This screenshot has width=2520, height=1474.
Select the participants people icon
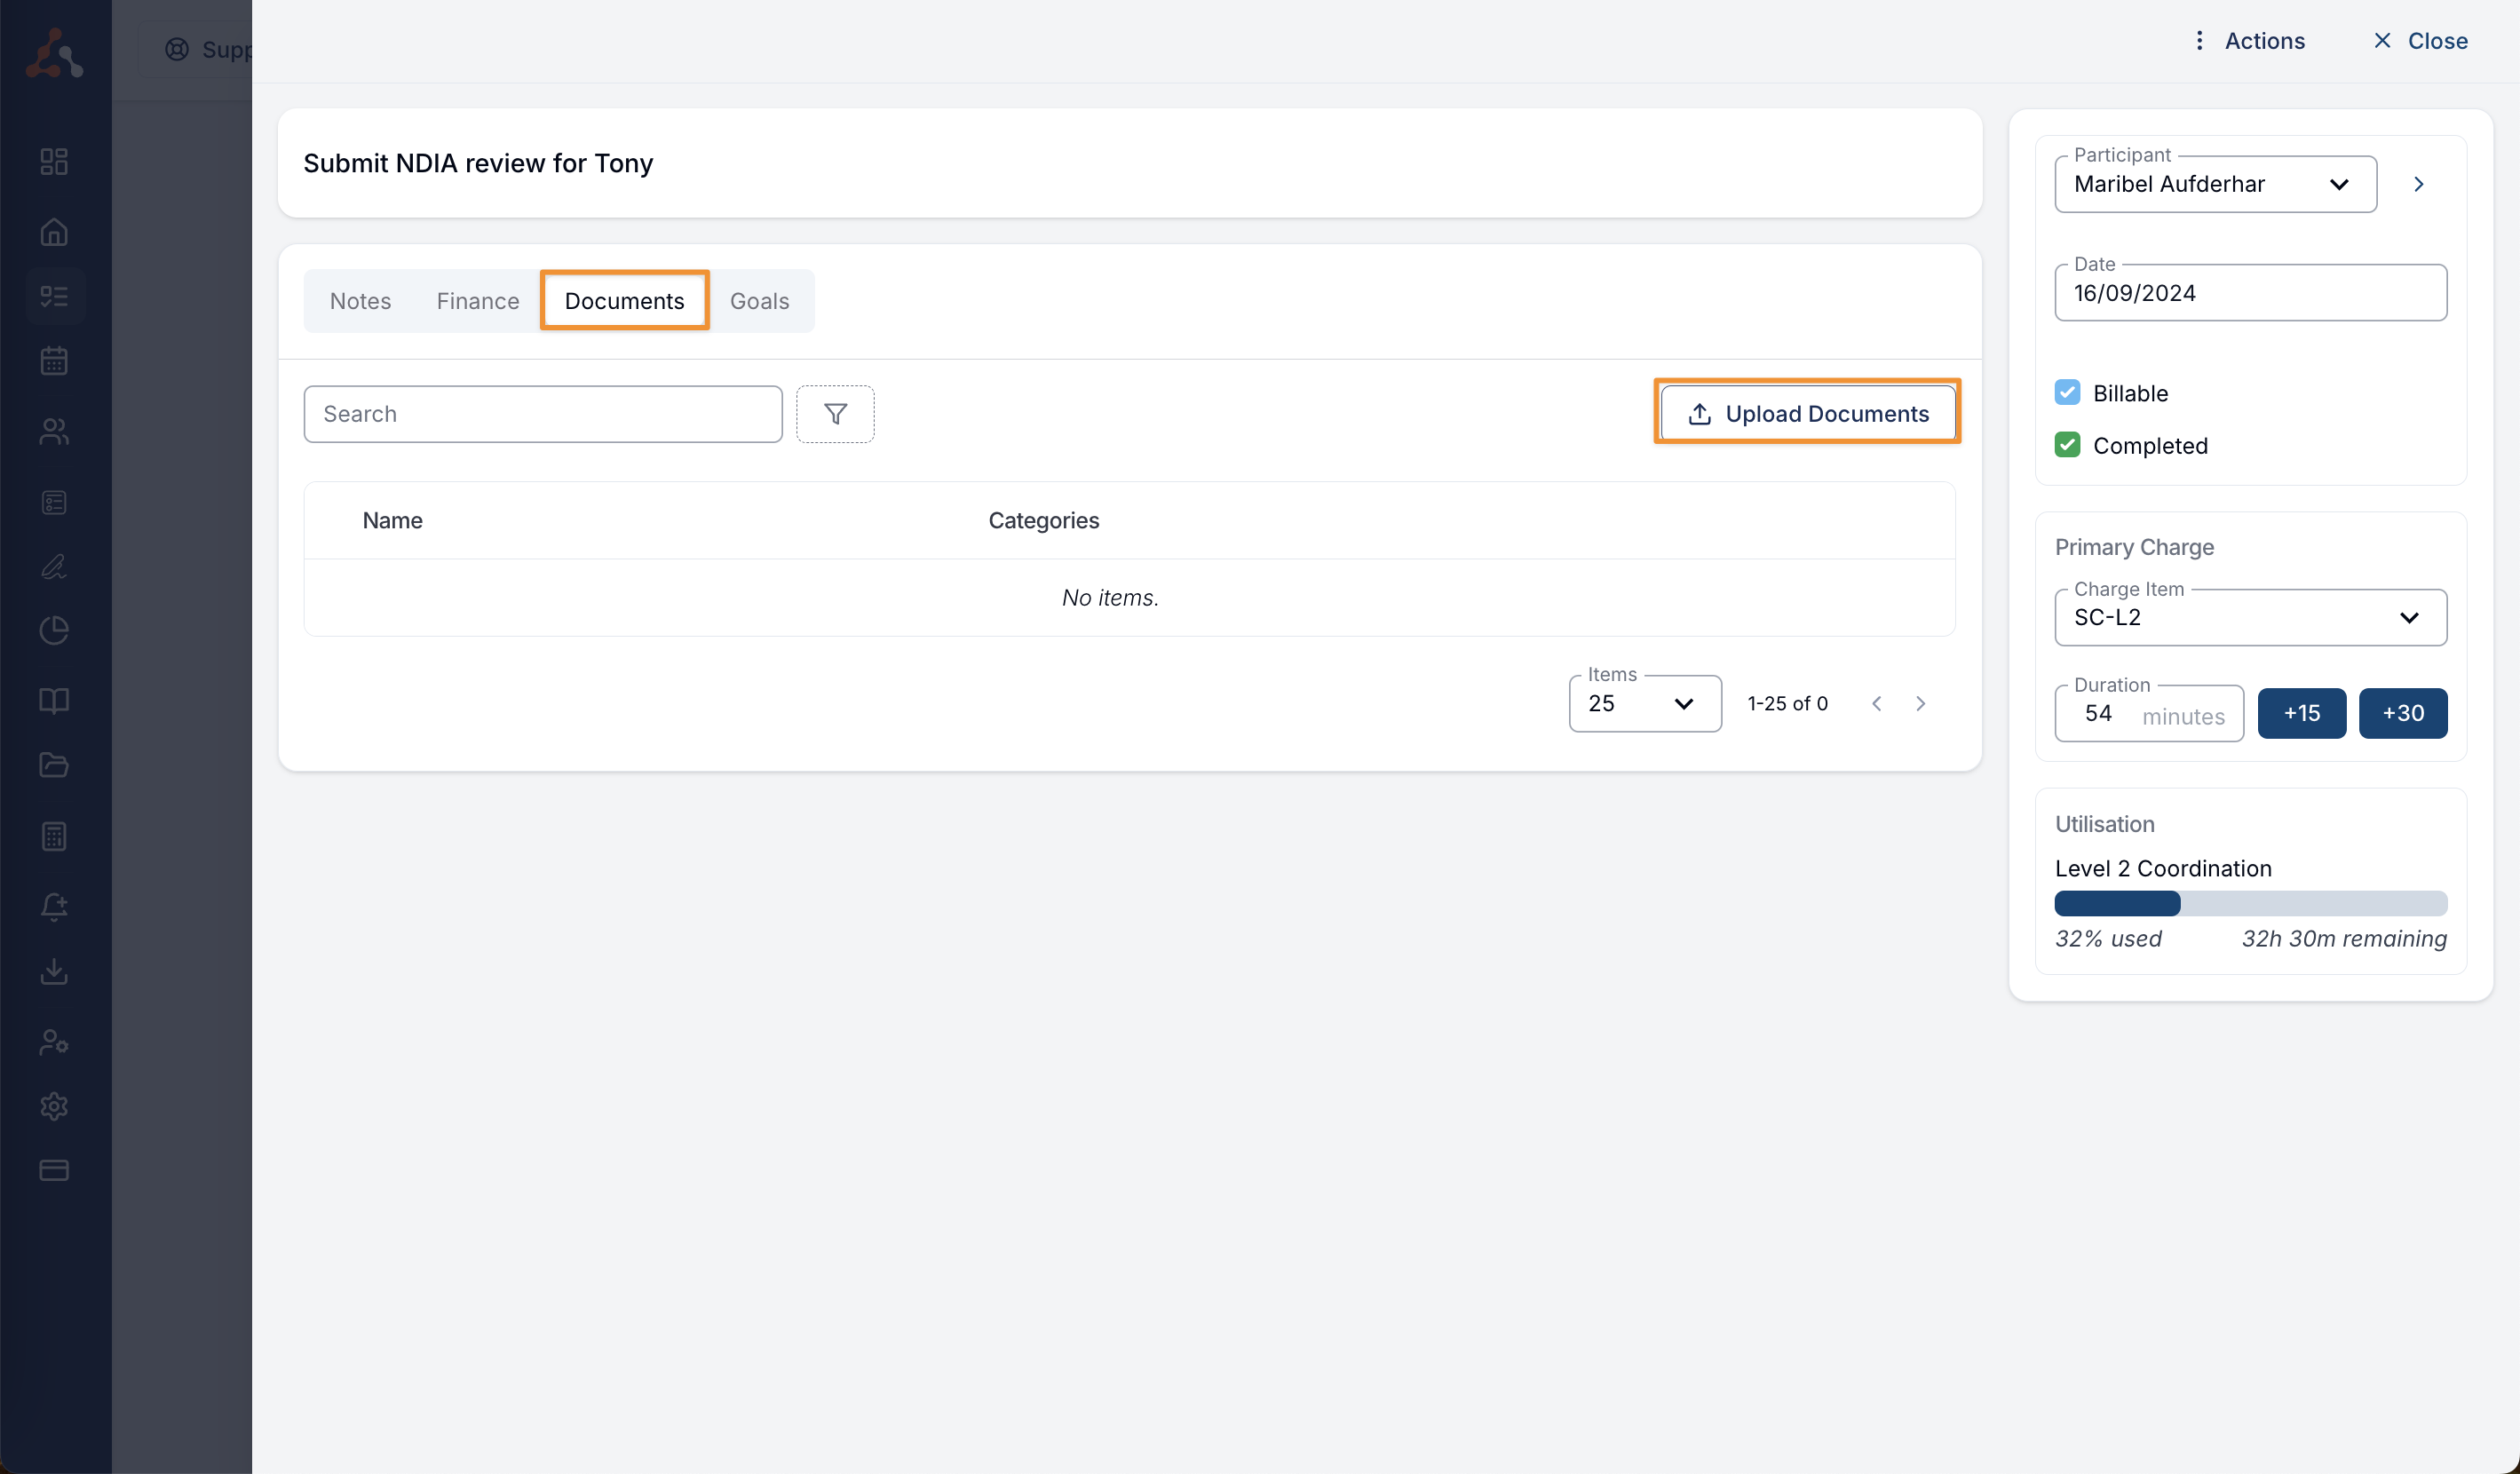click(x=54, y=431)
